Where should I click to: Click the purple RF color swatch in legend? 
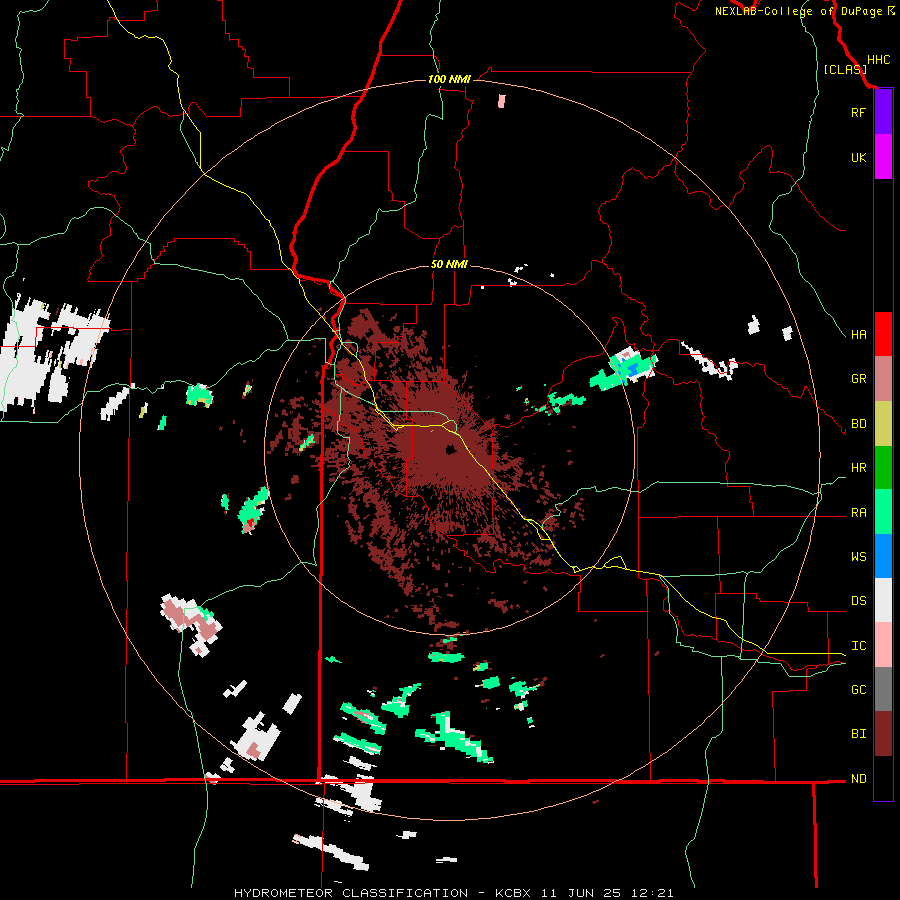(x=883, y=112)
